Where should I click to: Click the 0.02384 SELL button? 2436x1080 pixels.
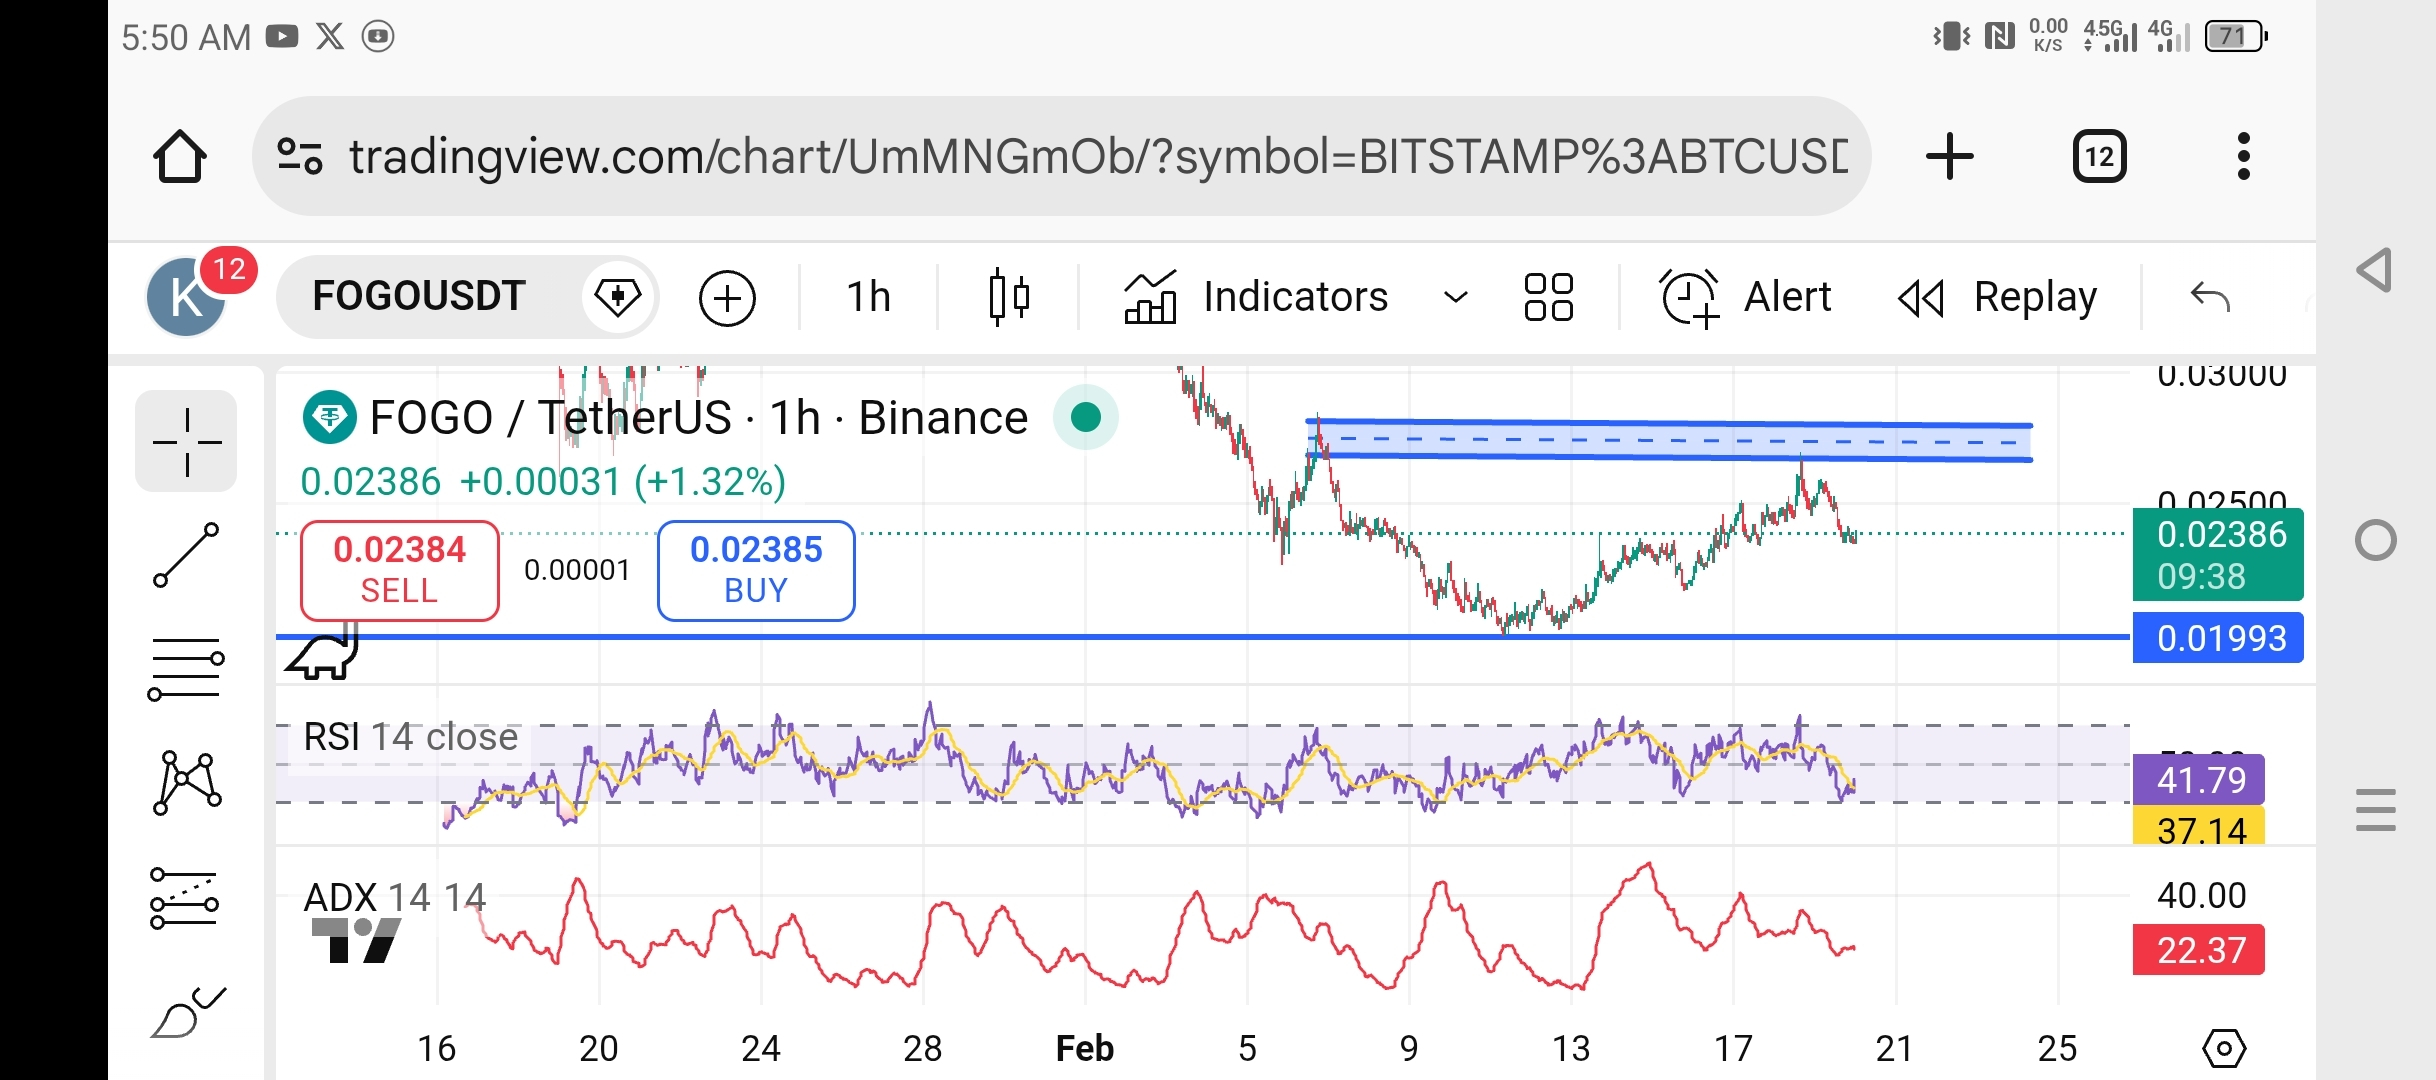point(399,570)
